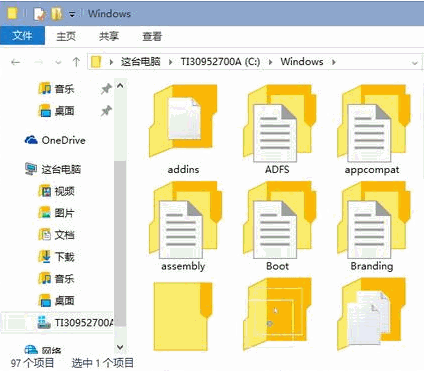The image size is (424, 371).
Task: Click the new folder quick access icon
Action: [x=57, y=14]
